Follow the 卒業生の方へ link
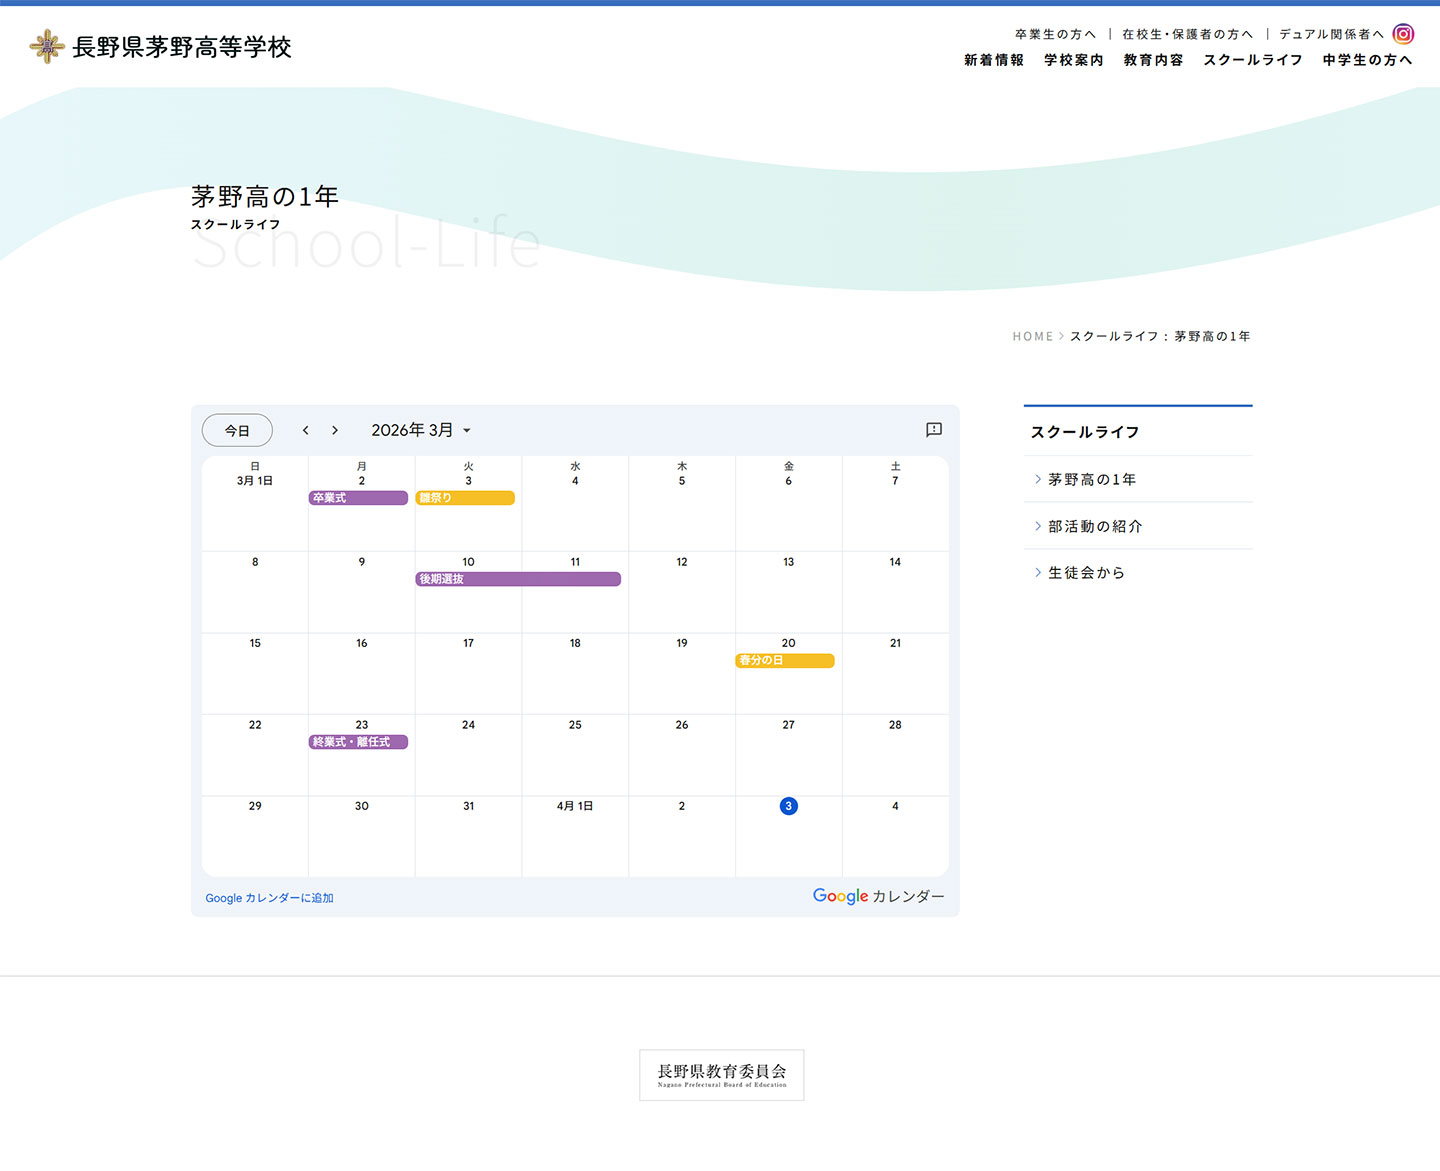The width and height of the screenshot is (1440, 1171). click(x=1055, y=34)
